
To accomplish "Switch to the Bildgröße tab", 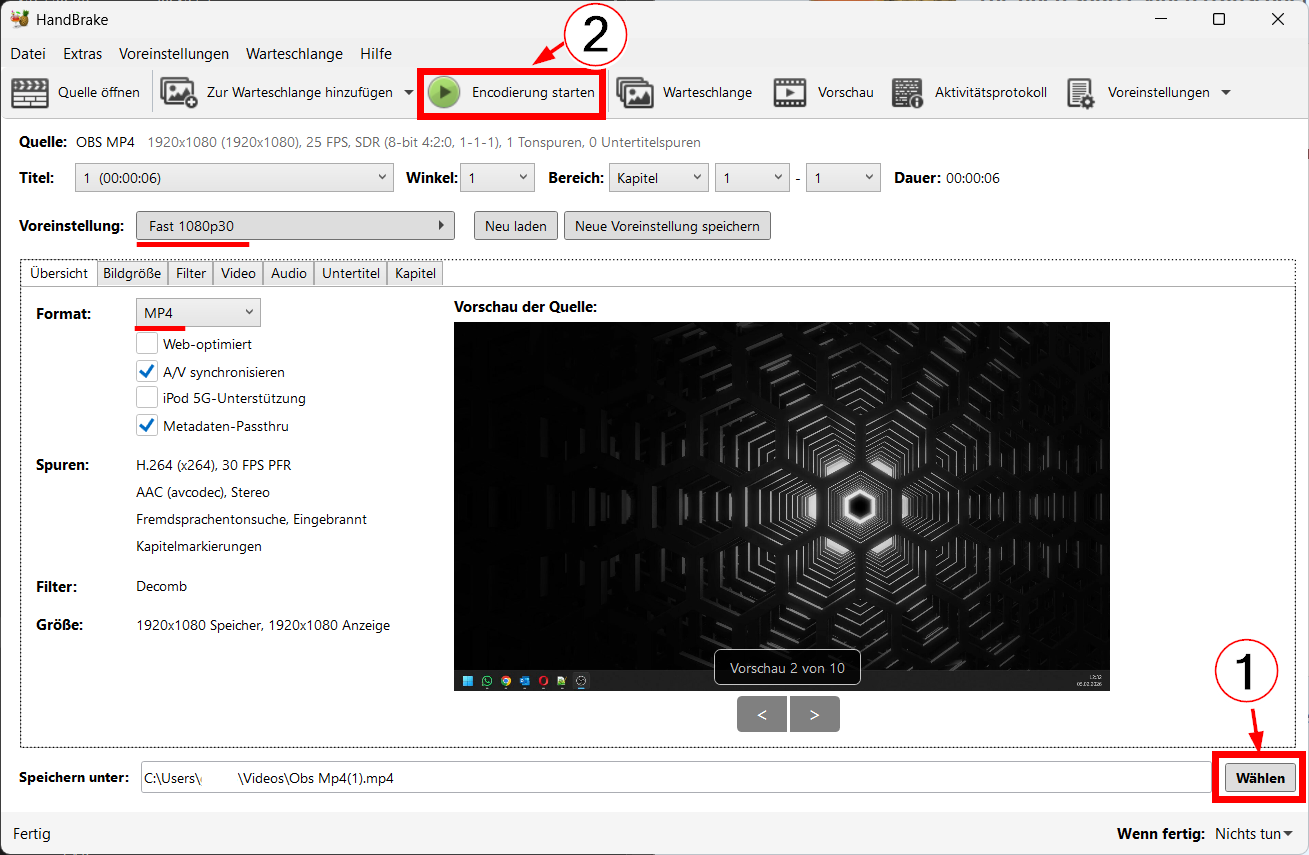I will pos(131,273).
